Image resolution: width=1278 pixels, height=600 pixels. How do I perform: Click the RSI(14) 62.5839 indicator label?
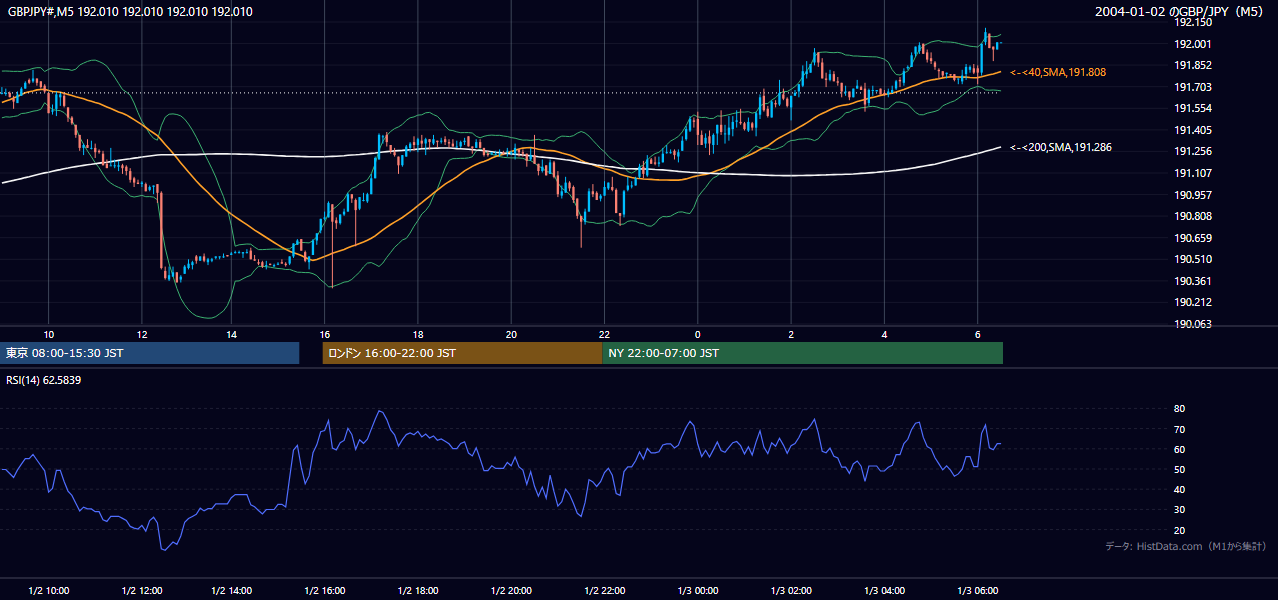point(44,380)
